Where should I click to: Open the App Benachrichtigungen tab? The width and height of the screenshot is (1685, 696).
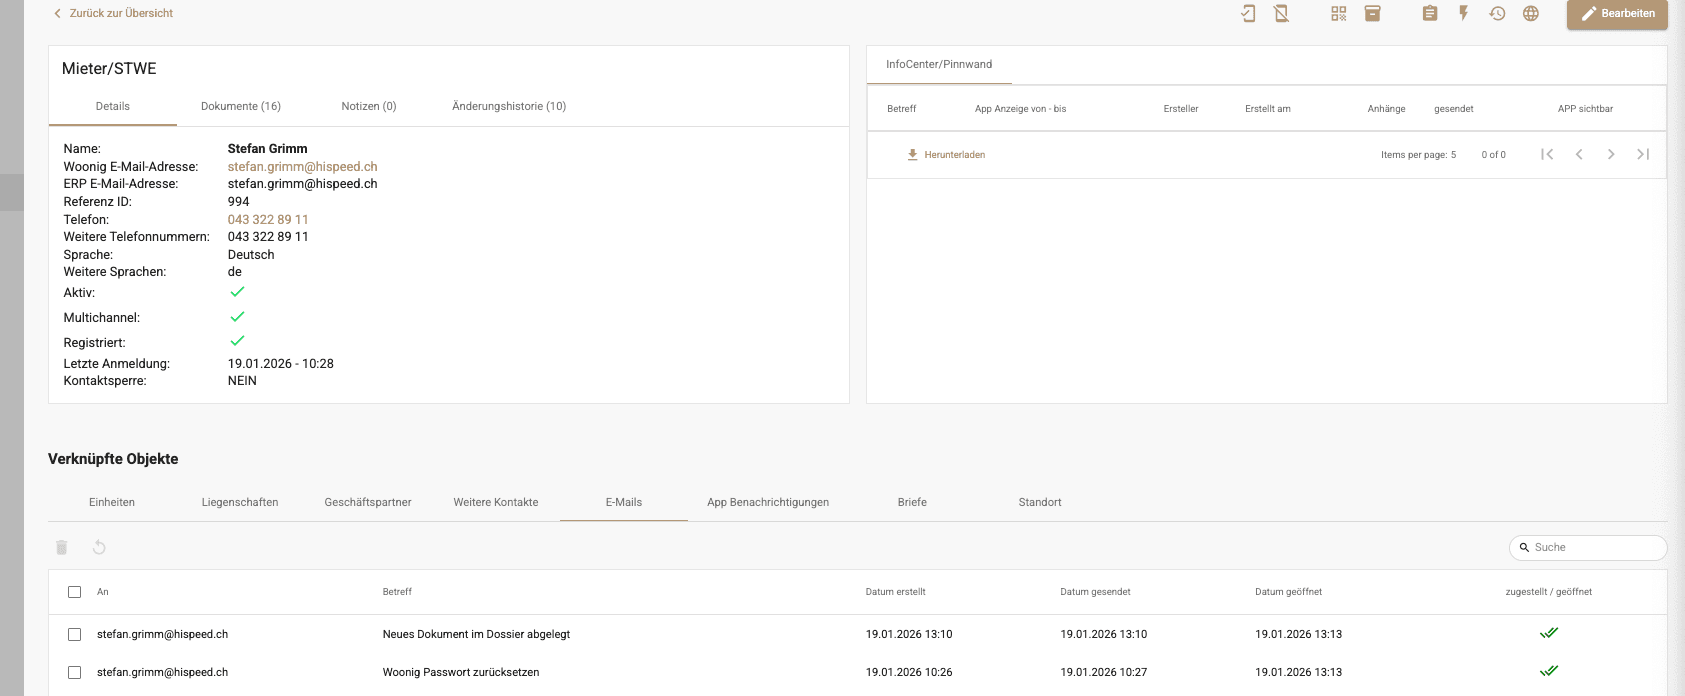tap(768, 502)
